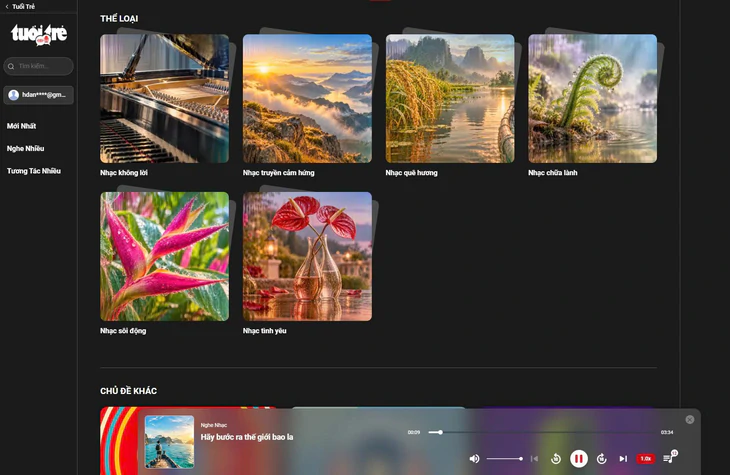Change playback speed via 1.0x button
The width and height of the screenshot is (730, 475).
coord(646,459)
